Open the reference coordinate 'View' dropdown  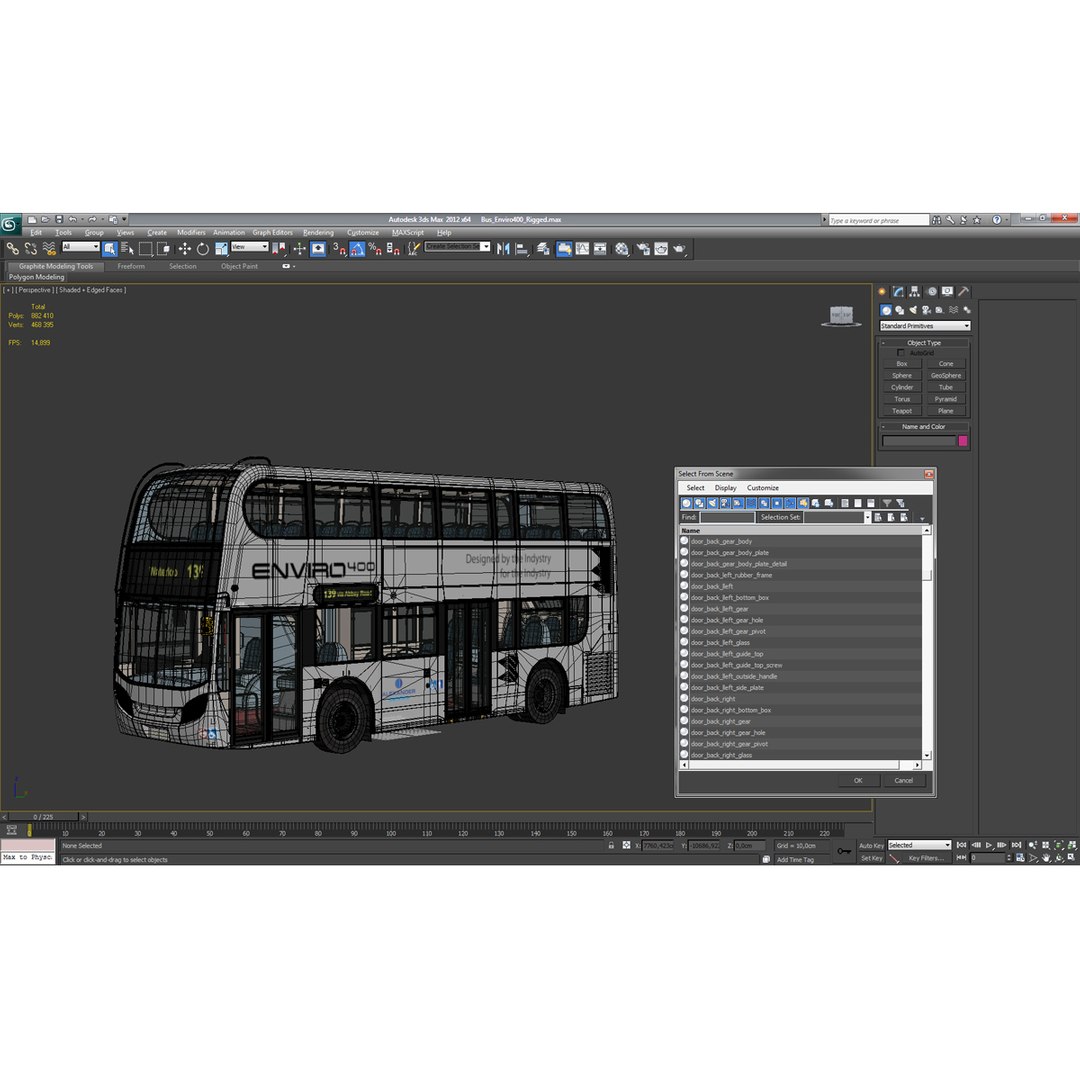(249, 247)
